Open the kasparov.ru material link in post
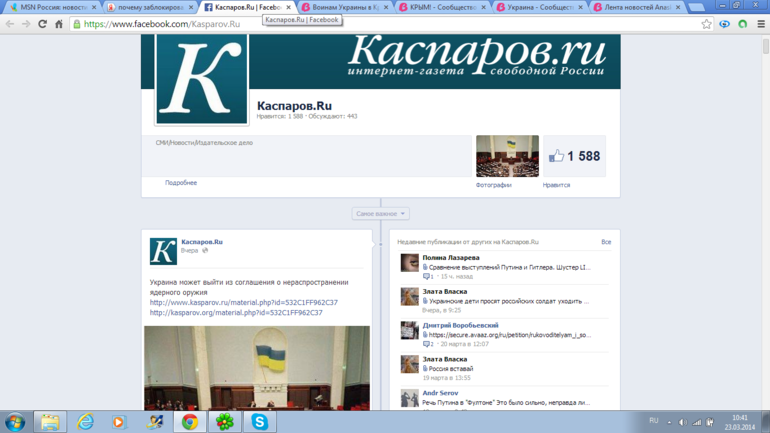 click(243, 302)
